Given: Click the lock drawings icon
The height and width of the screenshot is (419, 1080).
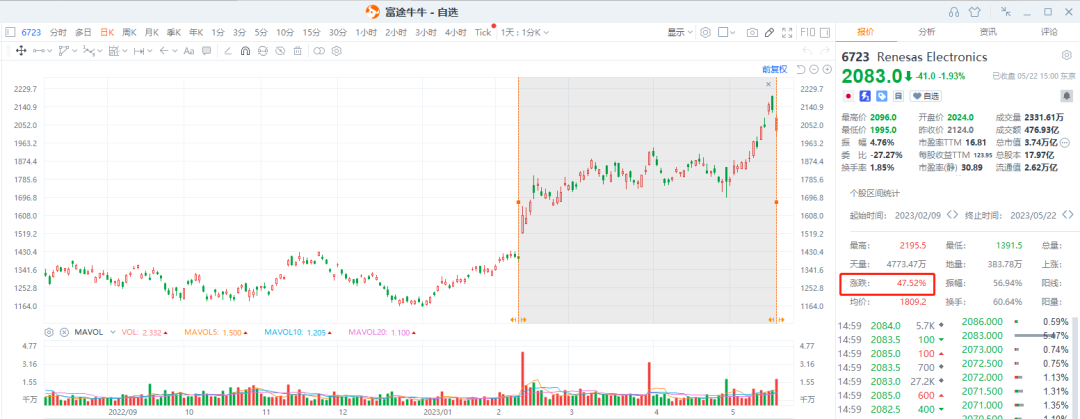Looking at the screenshot, I should (x=262, y=50).
